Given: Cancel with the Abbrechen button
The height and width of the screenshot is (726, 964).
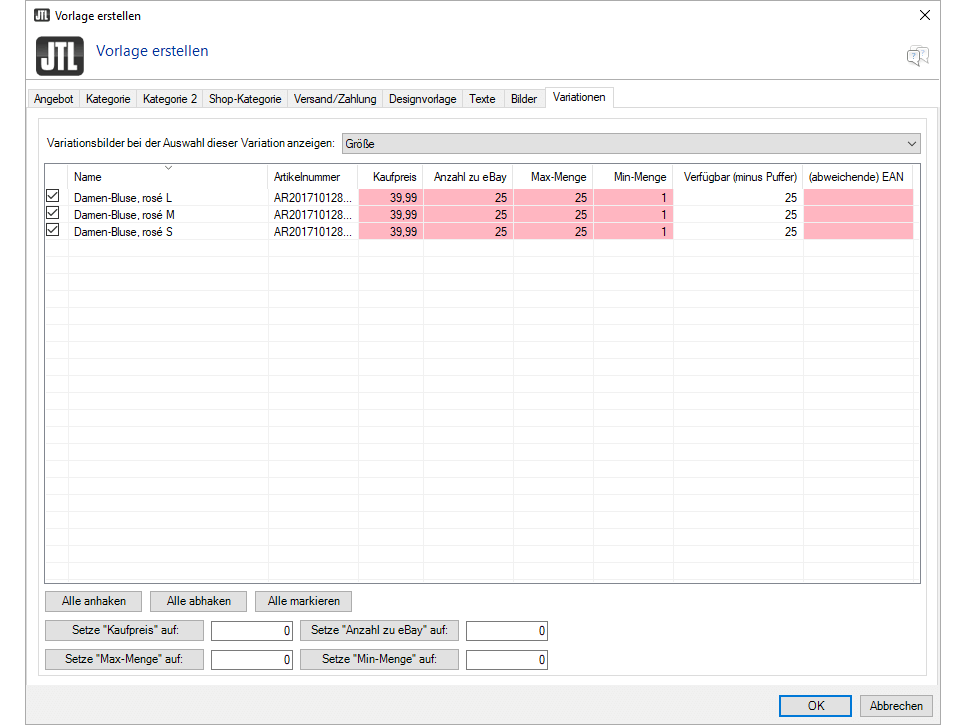Looking at the screenshot, I should pos(896,706).
